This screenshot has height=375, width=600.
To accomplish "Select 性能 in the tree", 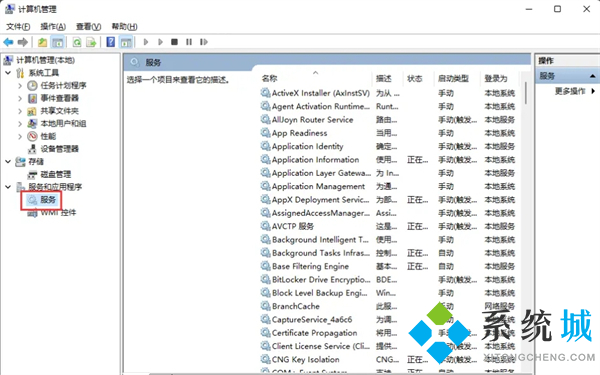I will (48, 136).
